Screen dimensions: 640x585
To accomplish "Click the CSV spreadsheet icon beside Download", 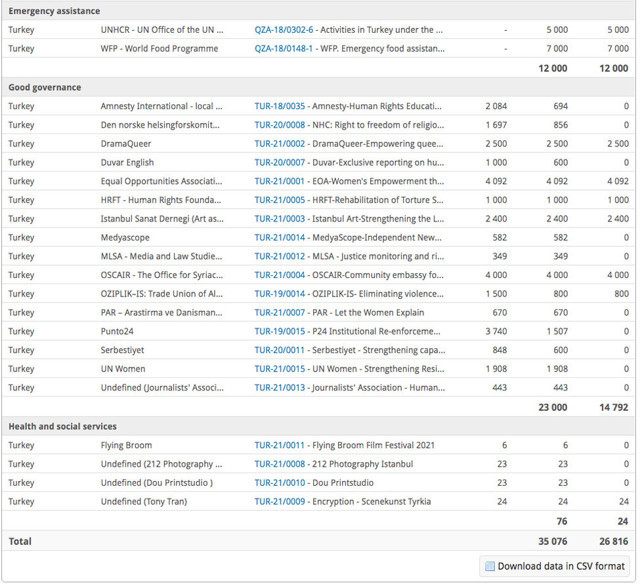I will click(489, 566).
